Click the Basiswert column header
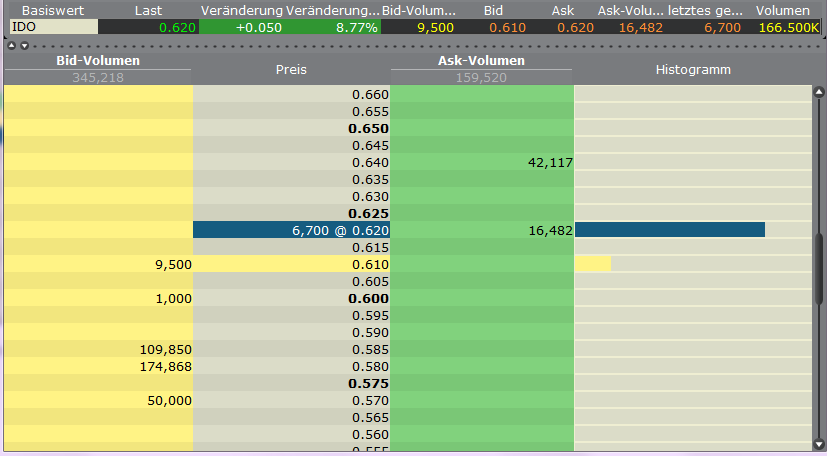The width and height of the screenshot is (827, 456). 53,11
